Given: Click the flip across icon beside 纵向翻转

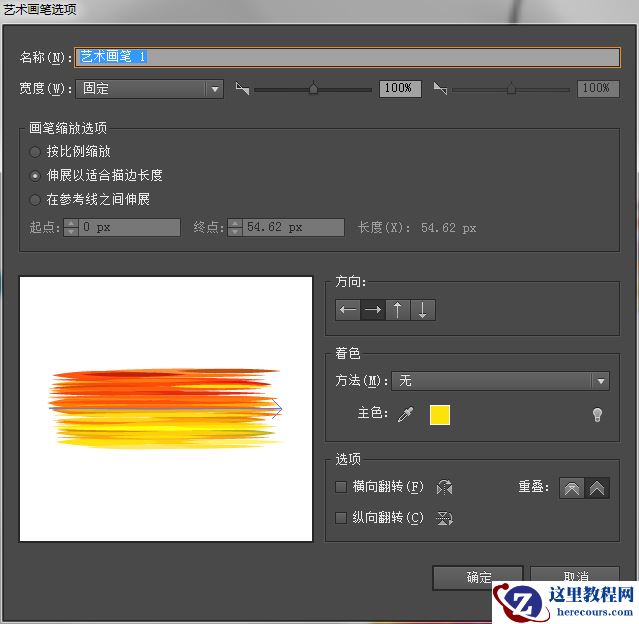Looking at the screenshot, I should (444, 518).
